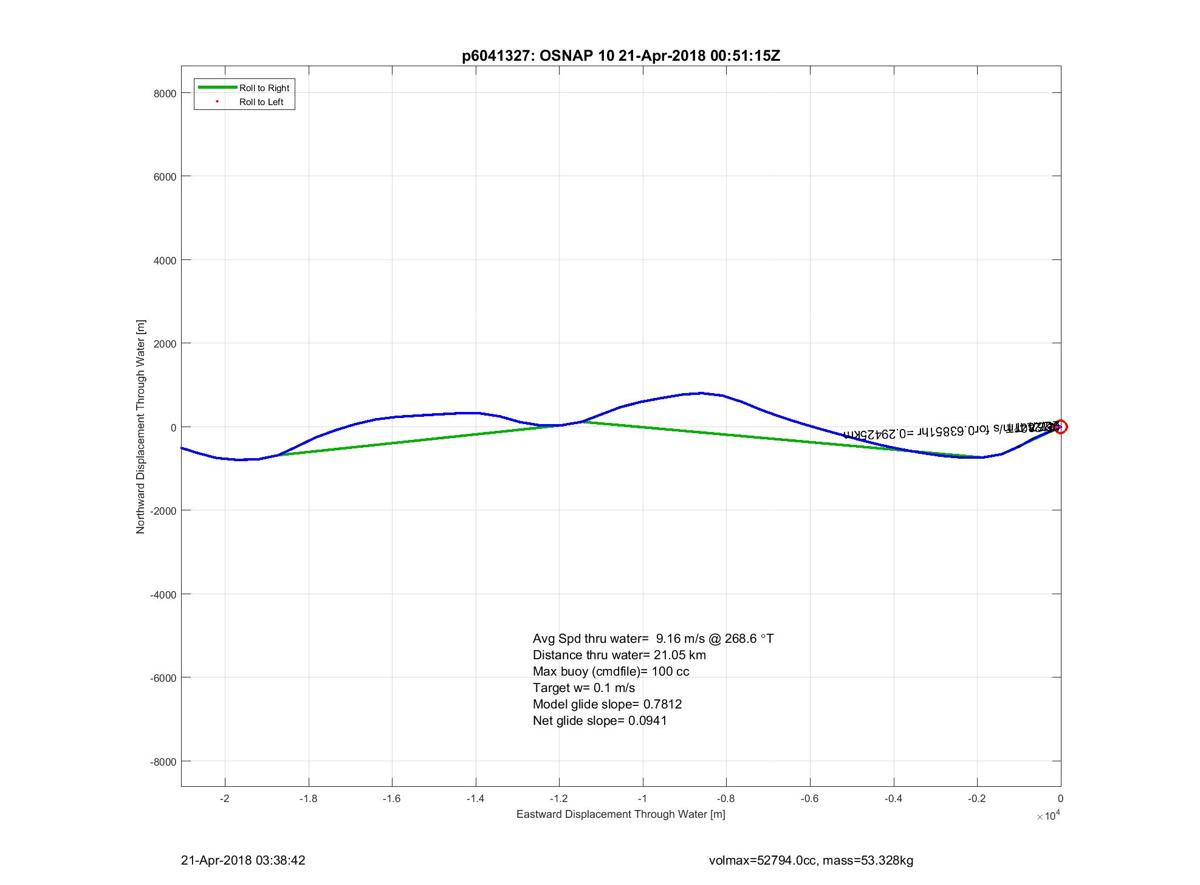This screenshot has width=1200, height=885.
Task: Click the Target w= 0.1 m/s line
Action: 584,688
